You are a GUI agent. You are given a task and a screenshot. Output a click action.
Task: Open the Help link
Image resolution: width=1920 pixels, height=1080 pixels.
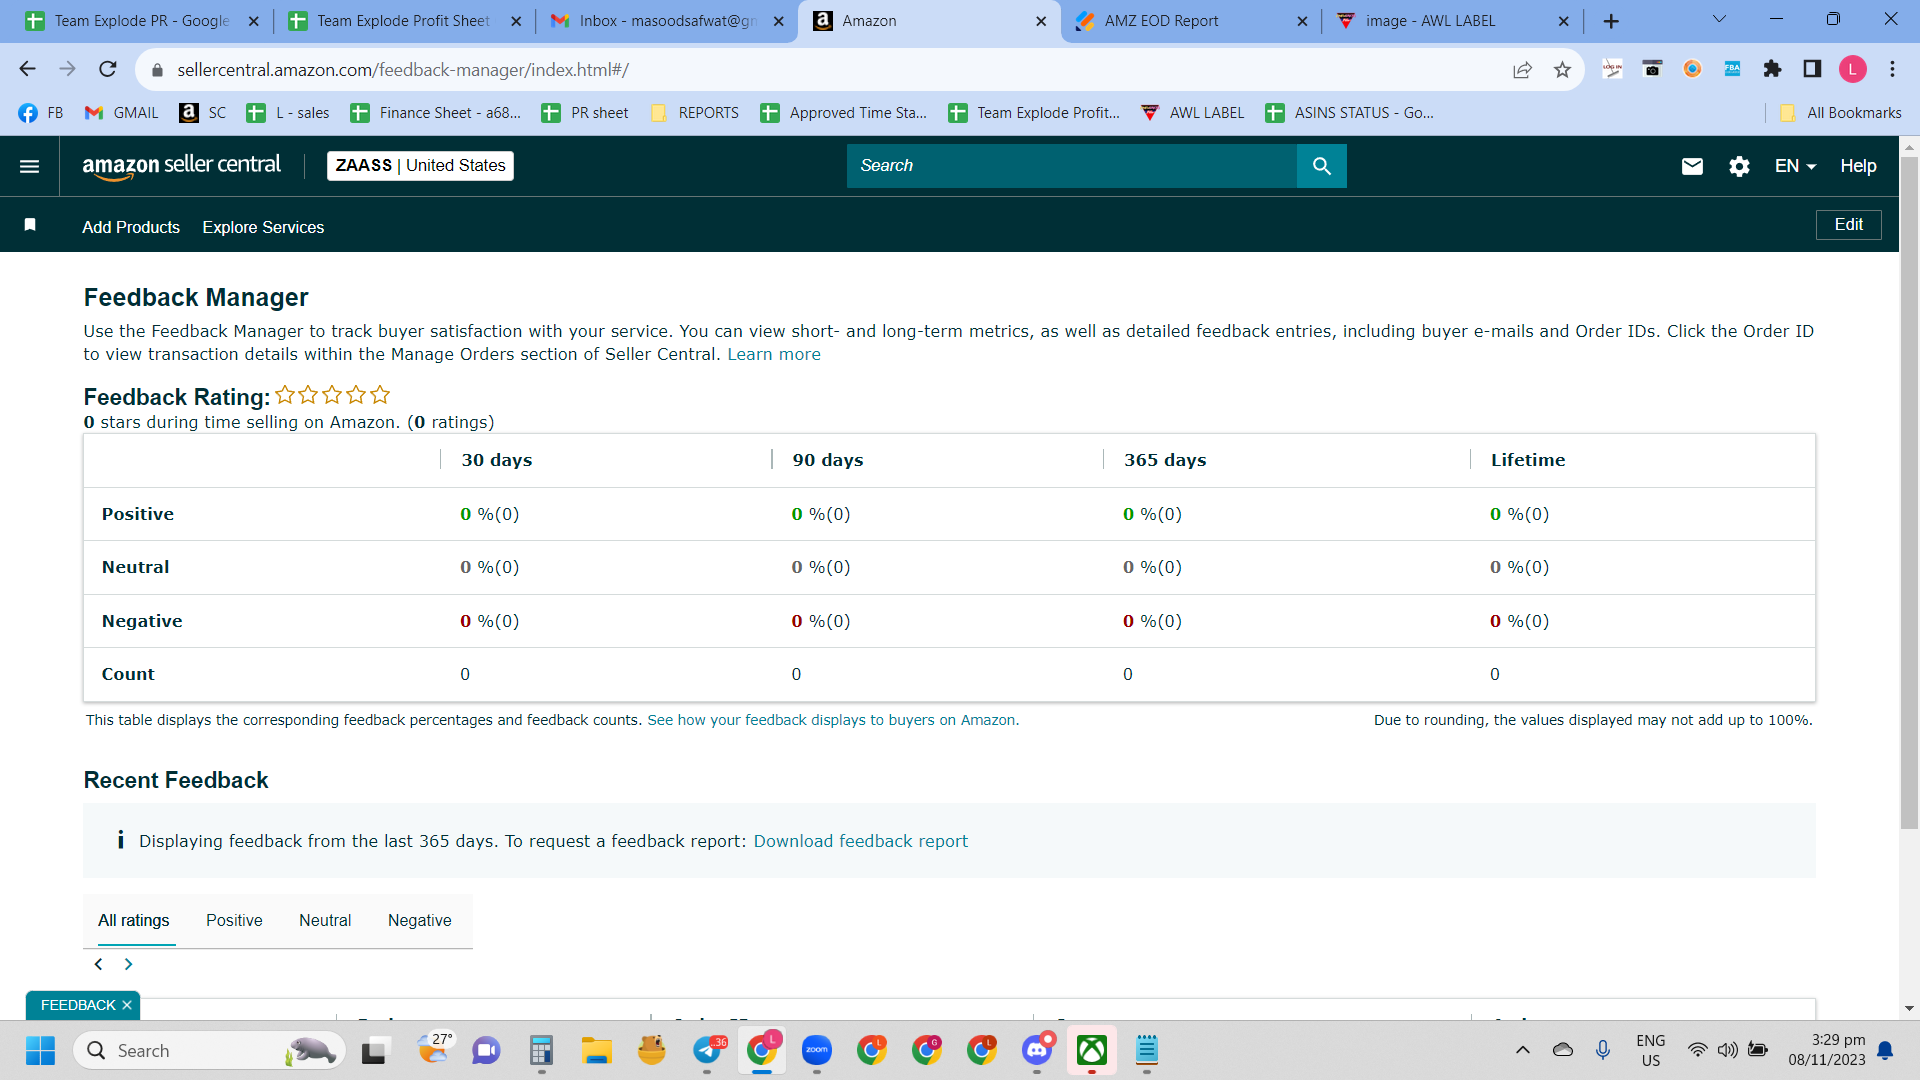(x=1858, y=166)
